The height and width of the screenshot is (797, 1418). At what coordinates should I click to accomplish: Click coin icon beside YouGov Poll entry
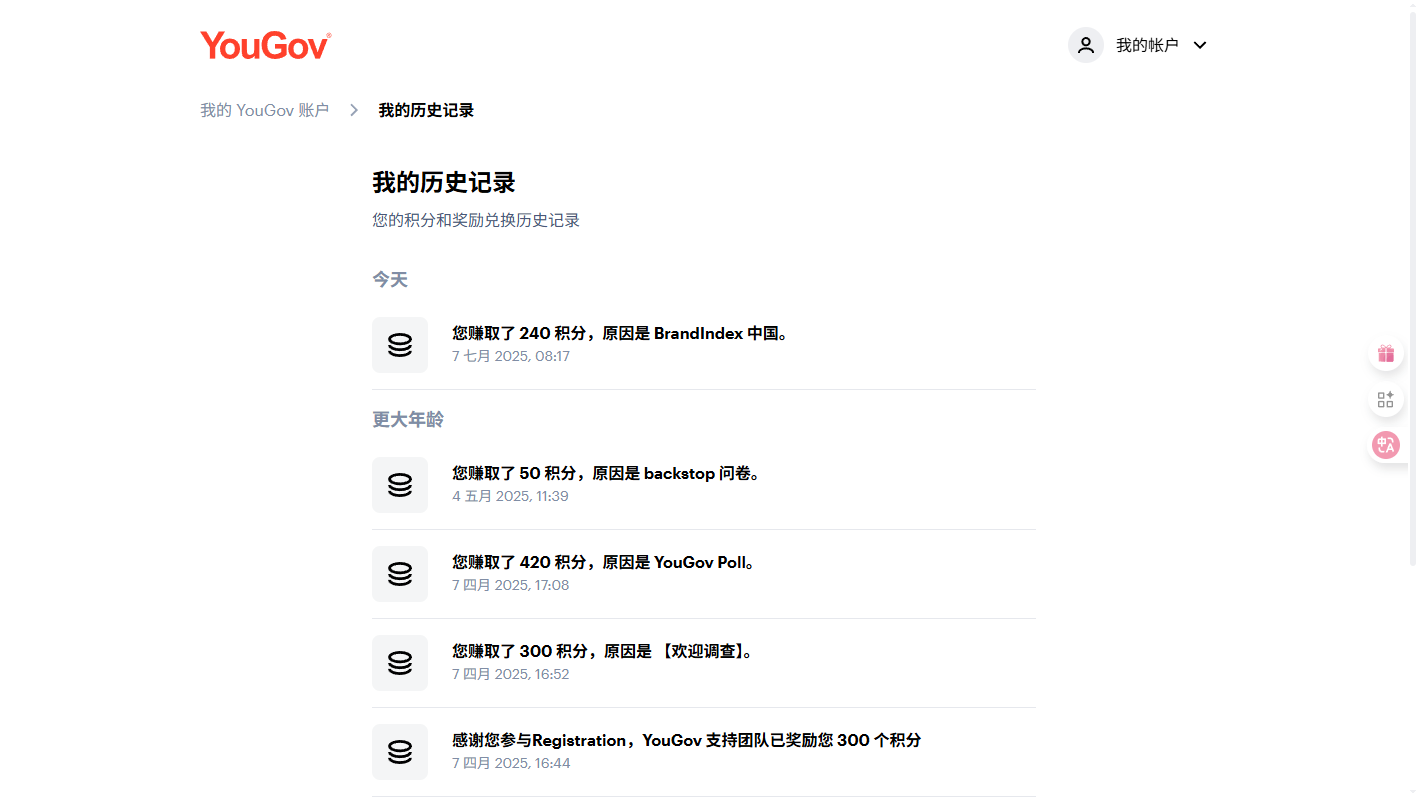[400, 574]
